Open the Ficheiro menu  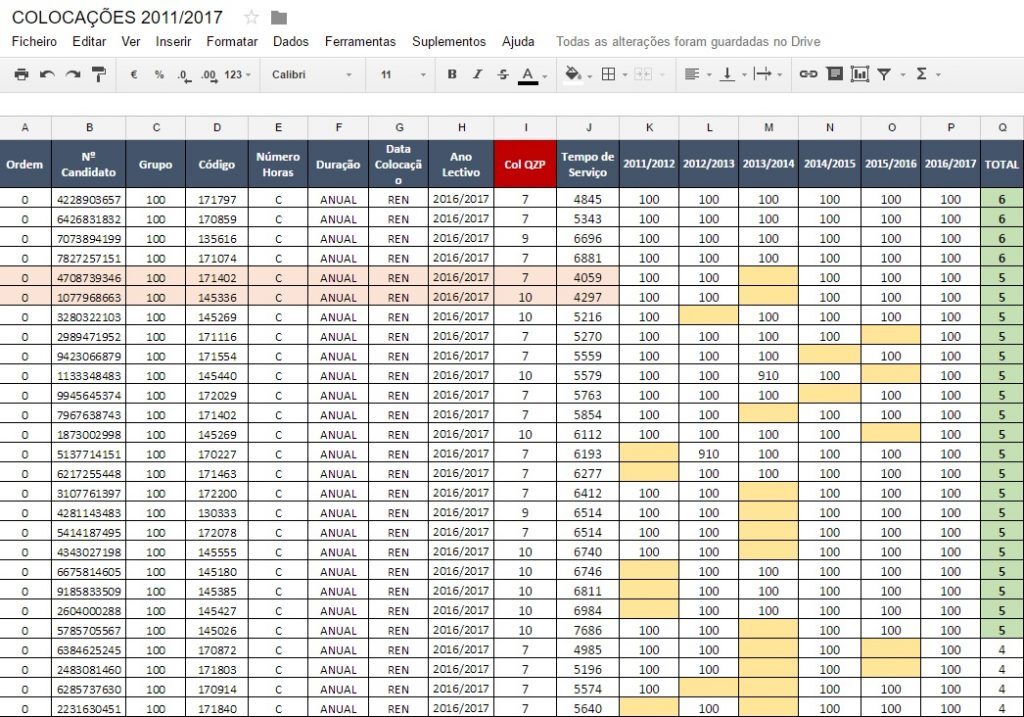coord(34,42)
